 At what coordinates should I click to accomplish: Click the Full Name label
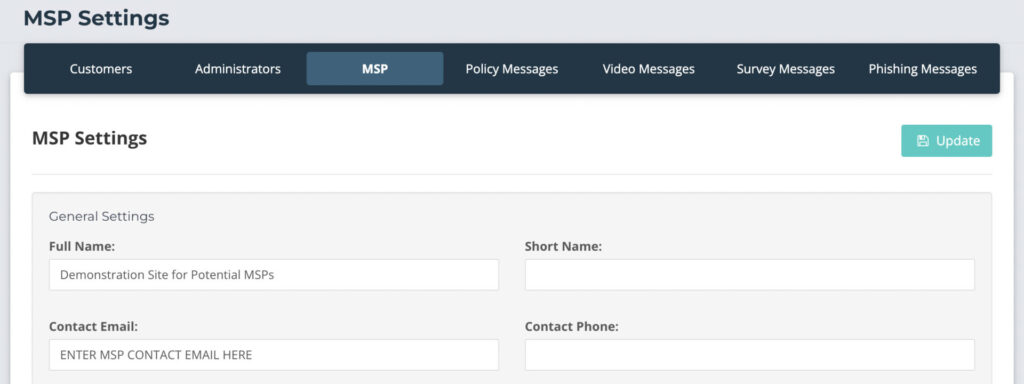click(82, 247)
